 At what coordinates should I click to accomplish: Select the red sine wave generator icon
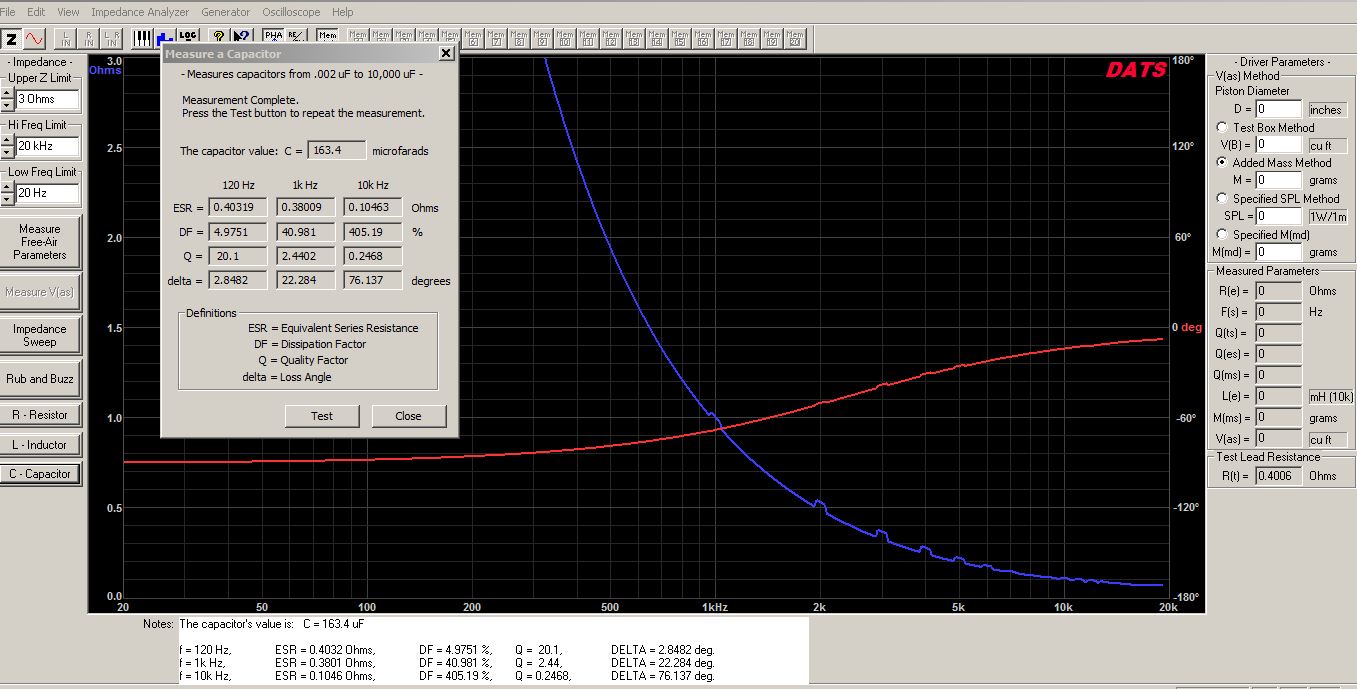[x=35, y=39]
